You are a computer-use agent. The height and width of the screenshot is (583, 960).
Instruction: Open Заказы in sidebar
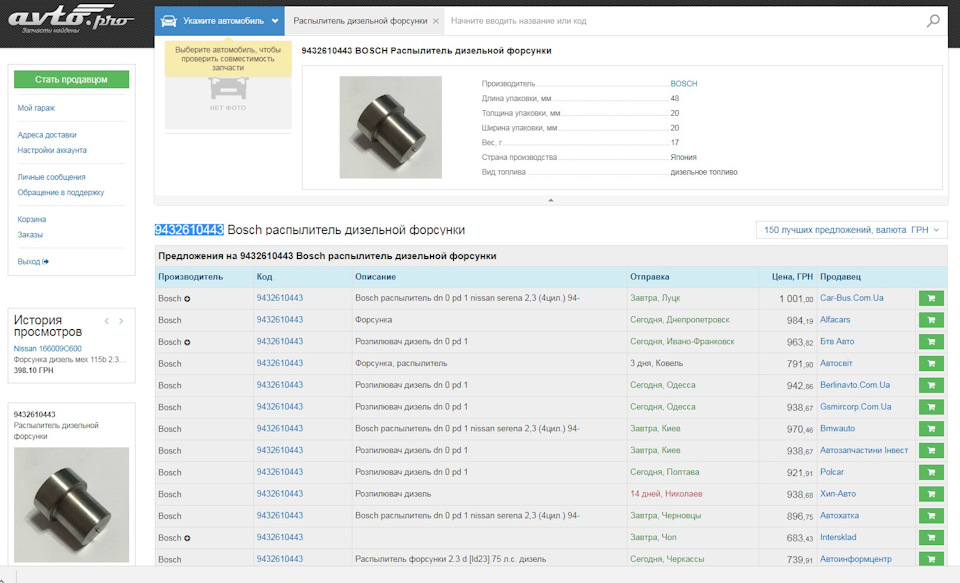click(x=30, y=235)
